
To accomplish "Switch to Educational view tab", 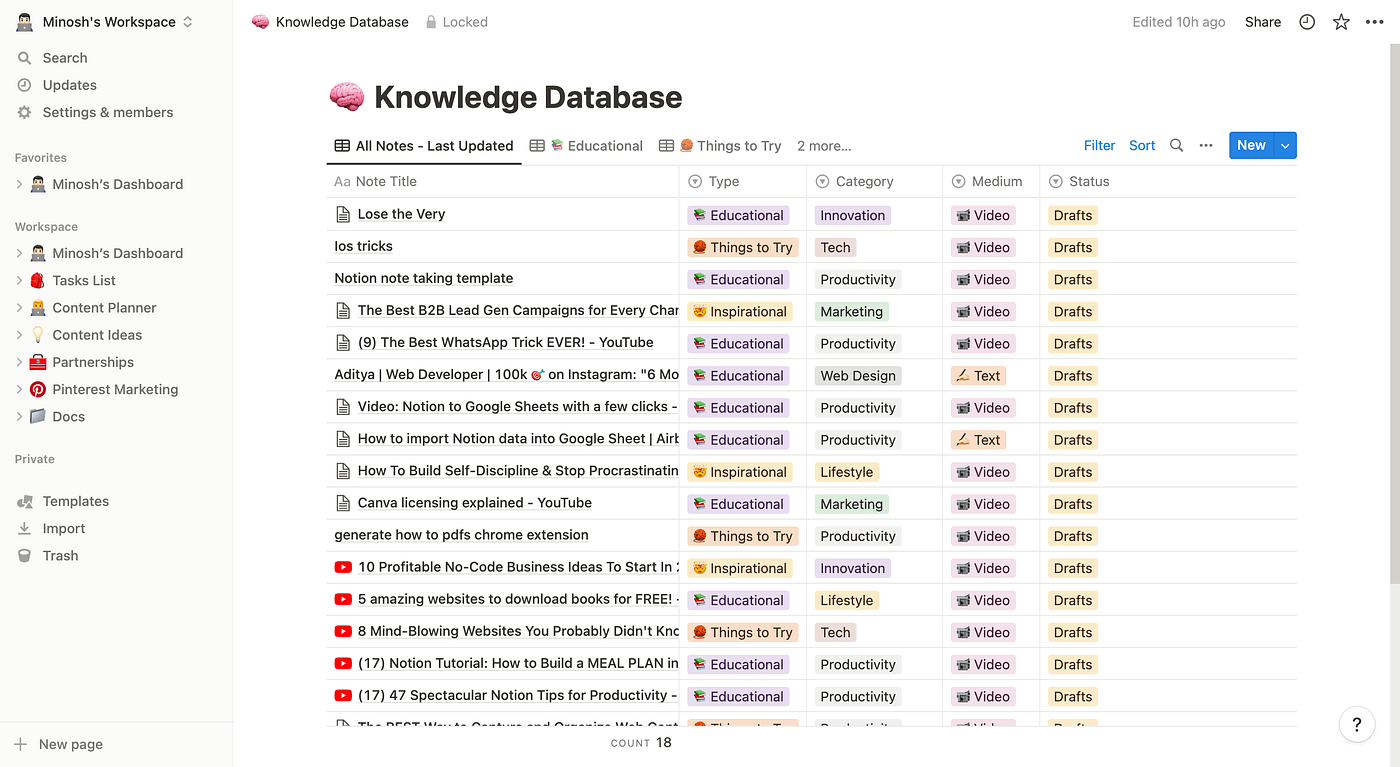I will pyautogui.click(x=586, y=146).
